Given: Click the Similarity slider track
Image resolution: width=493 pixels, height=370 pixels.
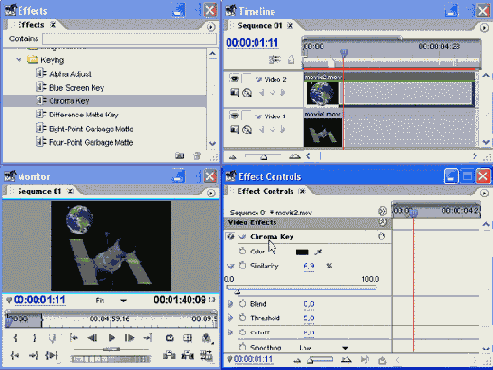Looking at the screenshot, I should tap(302, 288).
